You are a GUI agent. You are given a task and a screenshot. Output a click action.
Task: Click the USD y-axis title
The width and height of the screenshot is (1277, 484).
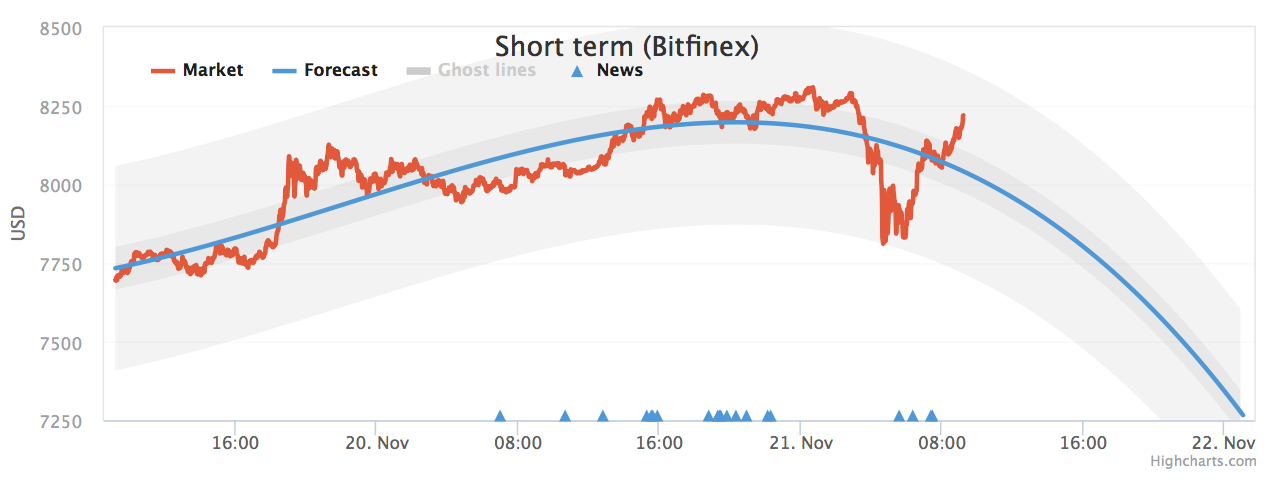(x=18, y=224)
